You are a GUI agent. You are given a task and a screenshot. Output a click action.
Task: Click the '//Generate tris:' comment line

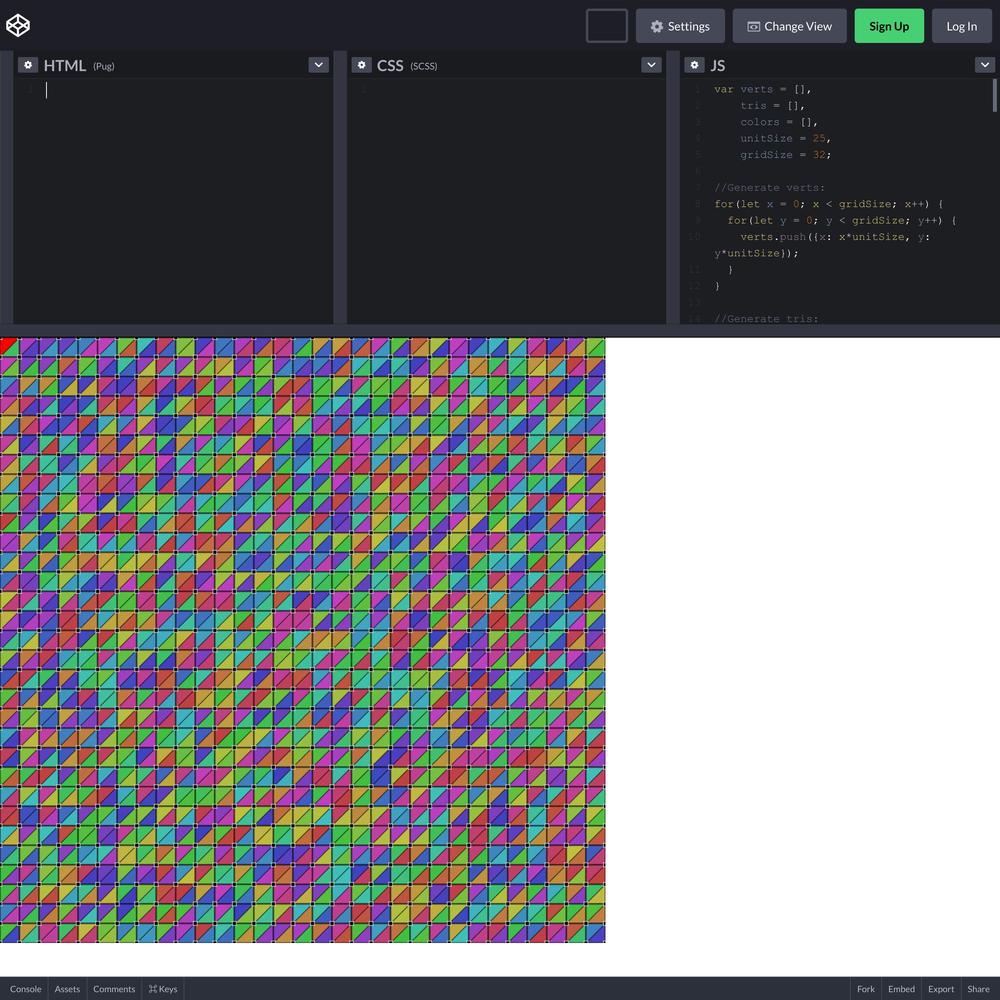(x=766, y=318)
